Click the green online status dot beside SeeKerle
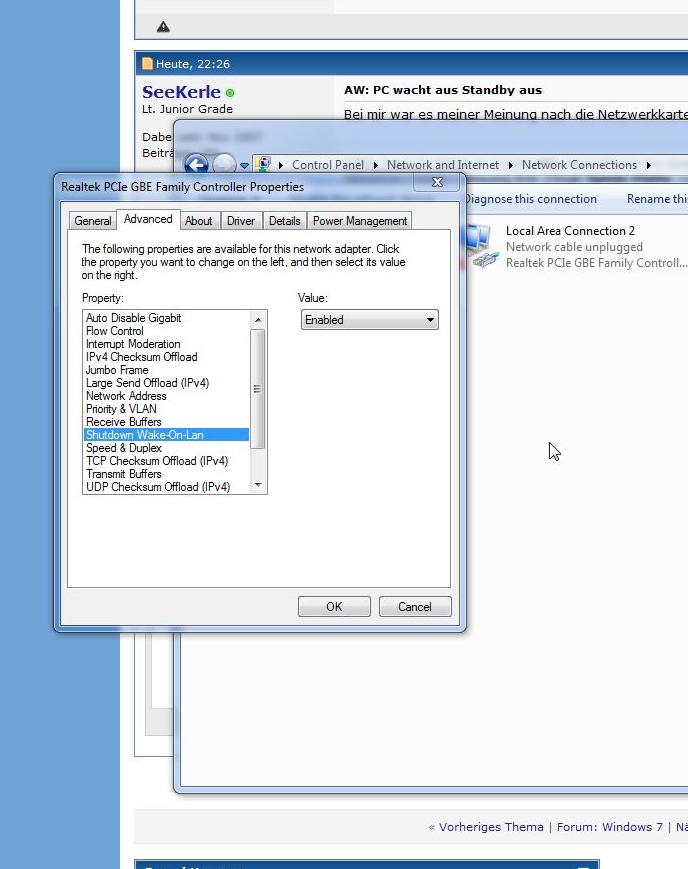The height and width of the screenshot is (869, 688). click(x=230, y=93)
